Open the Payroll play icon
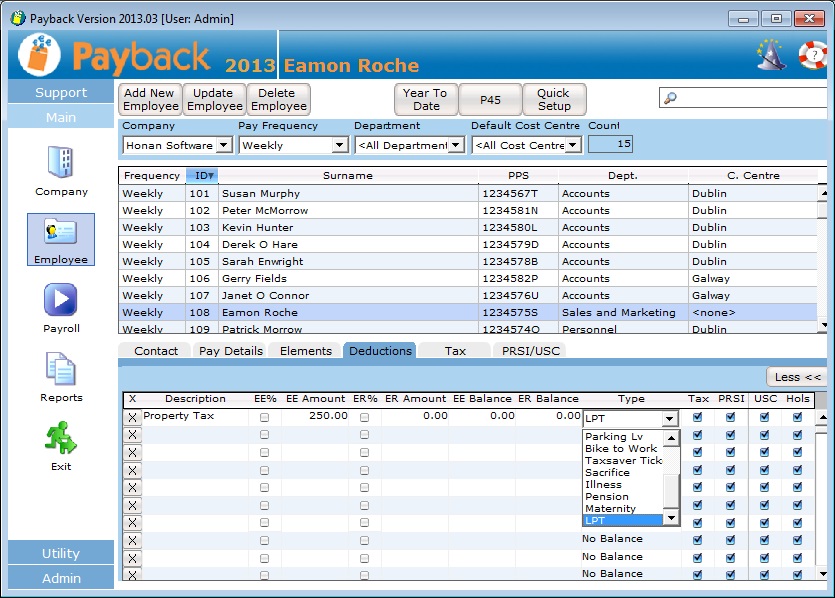Viewport: 835px width, 598px height. pos(61,301)
